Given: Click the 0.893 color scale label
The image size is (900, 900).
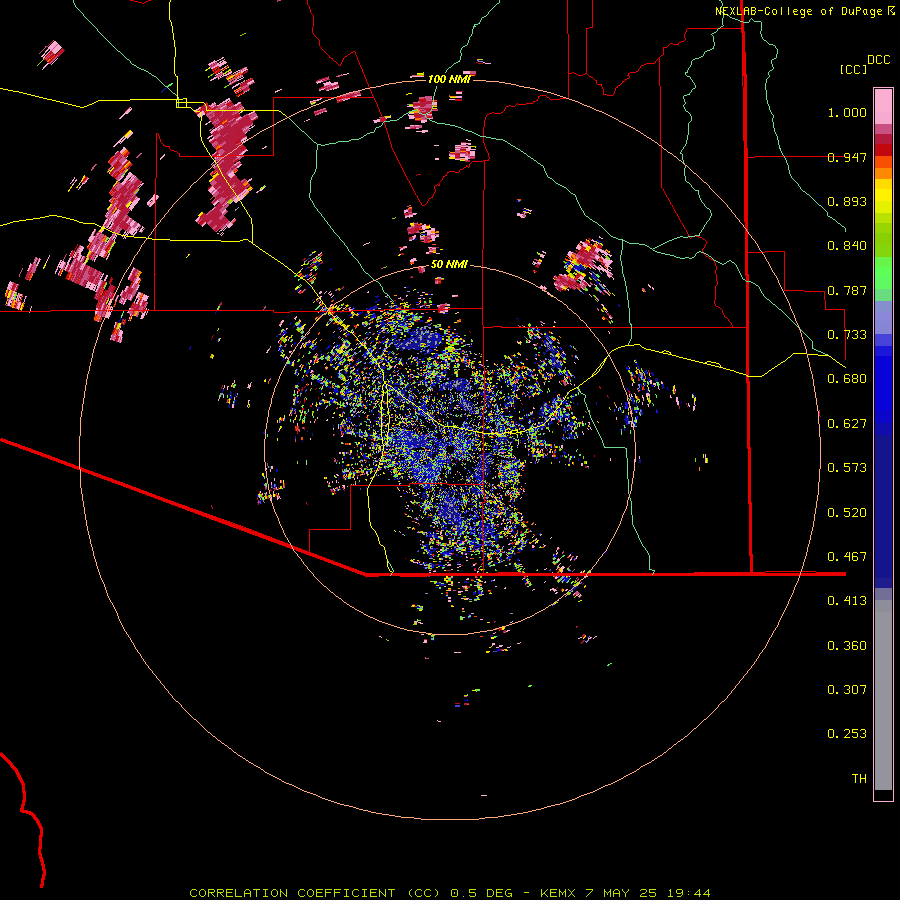Looking at the screenshot, I should (x=847, y=201).
